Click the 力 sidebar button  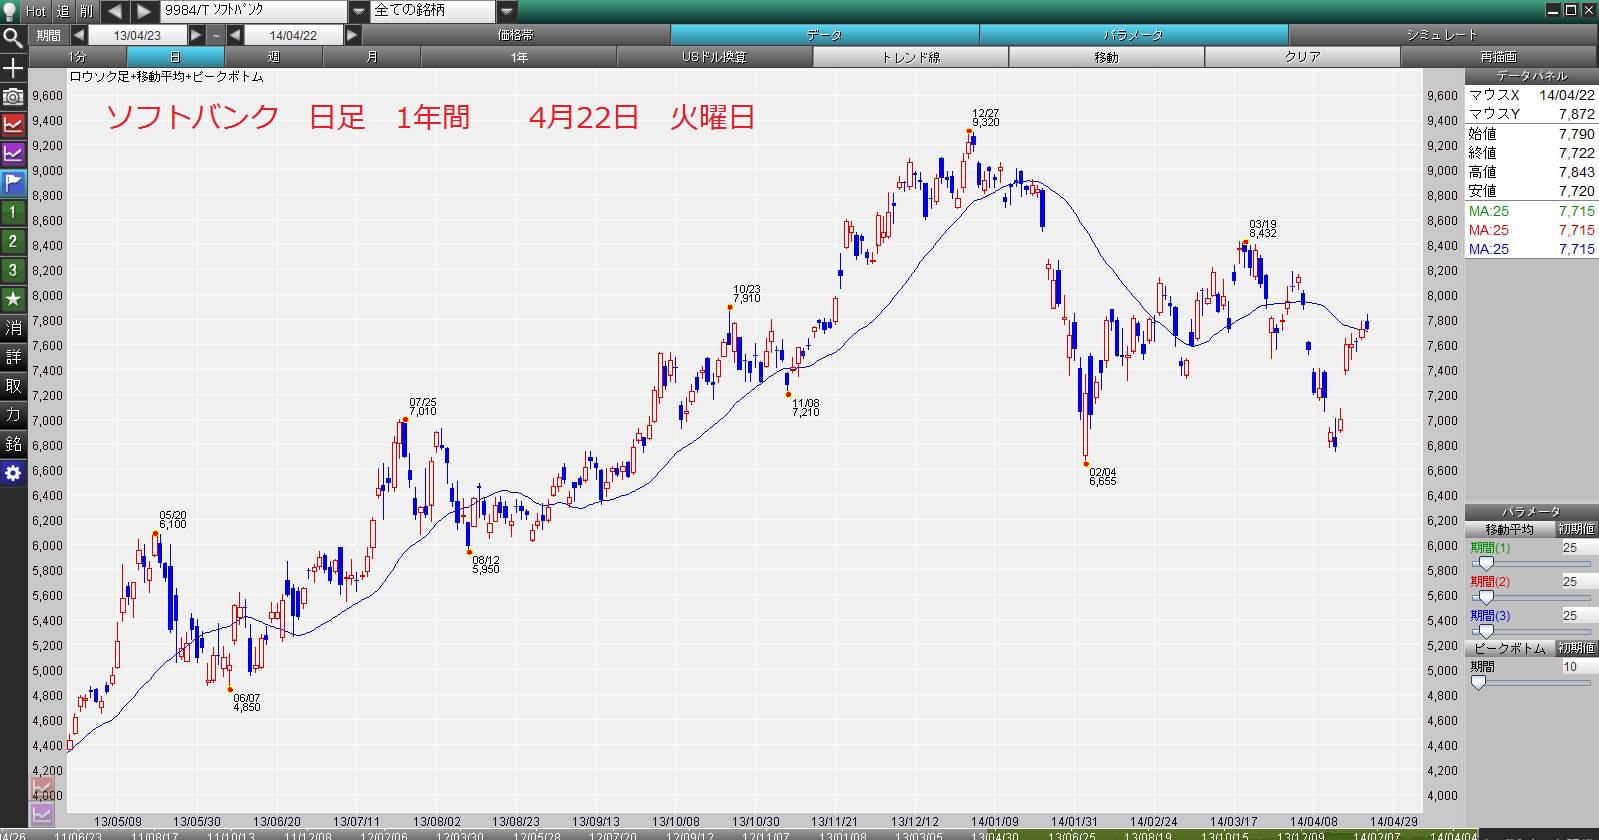click(x=13, y=415)
